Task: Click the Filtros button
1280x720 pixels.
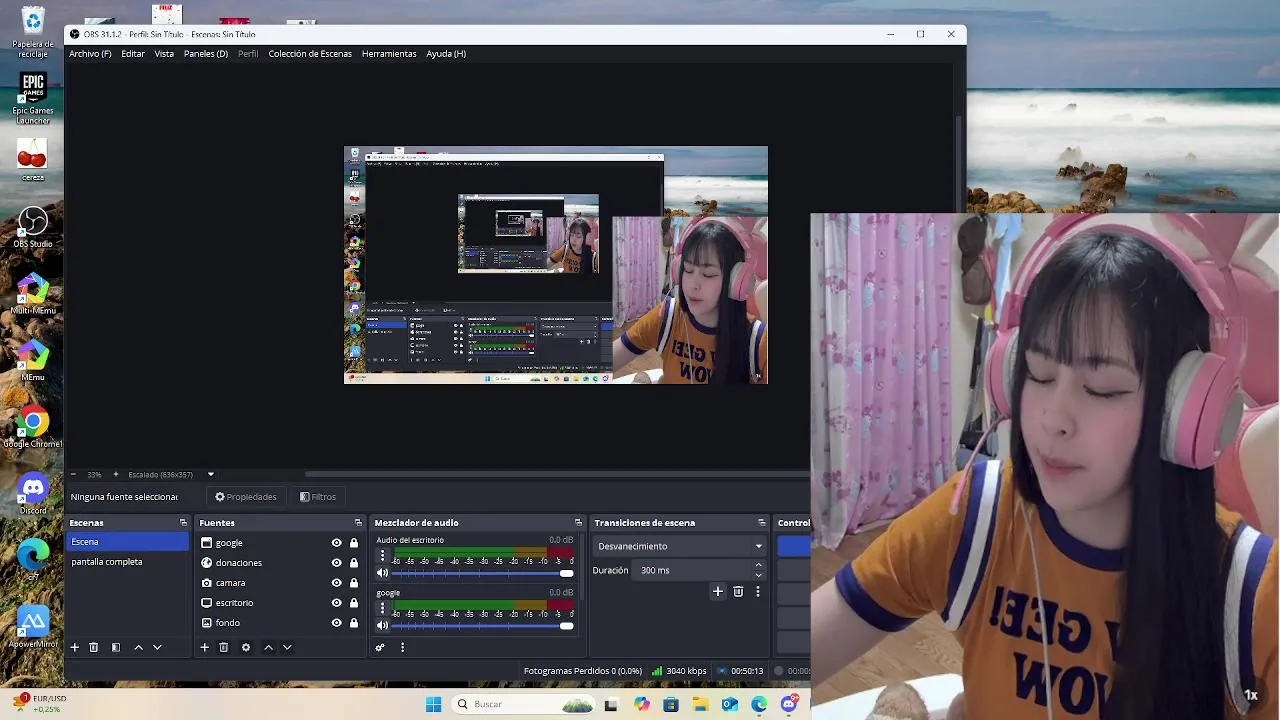Action: (x=318, y=497)
